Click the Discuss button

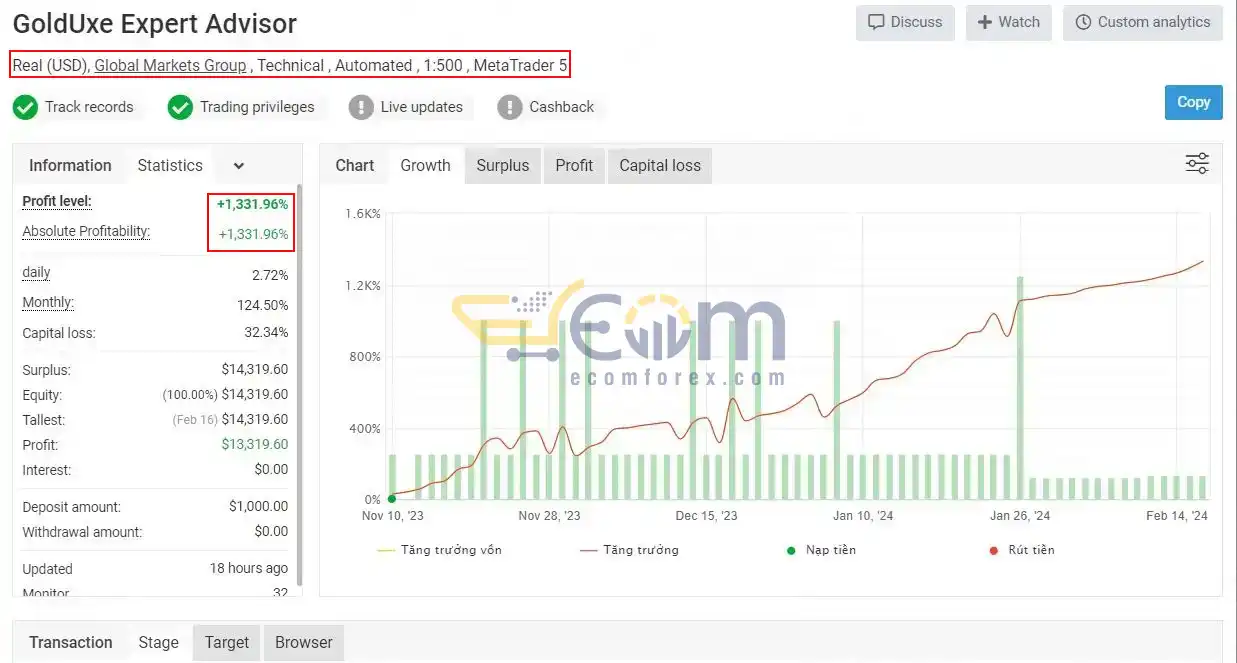pos(905,22)
